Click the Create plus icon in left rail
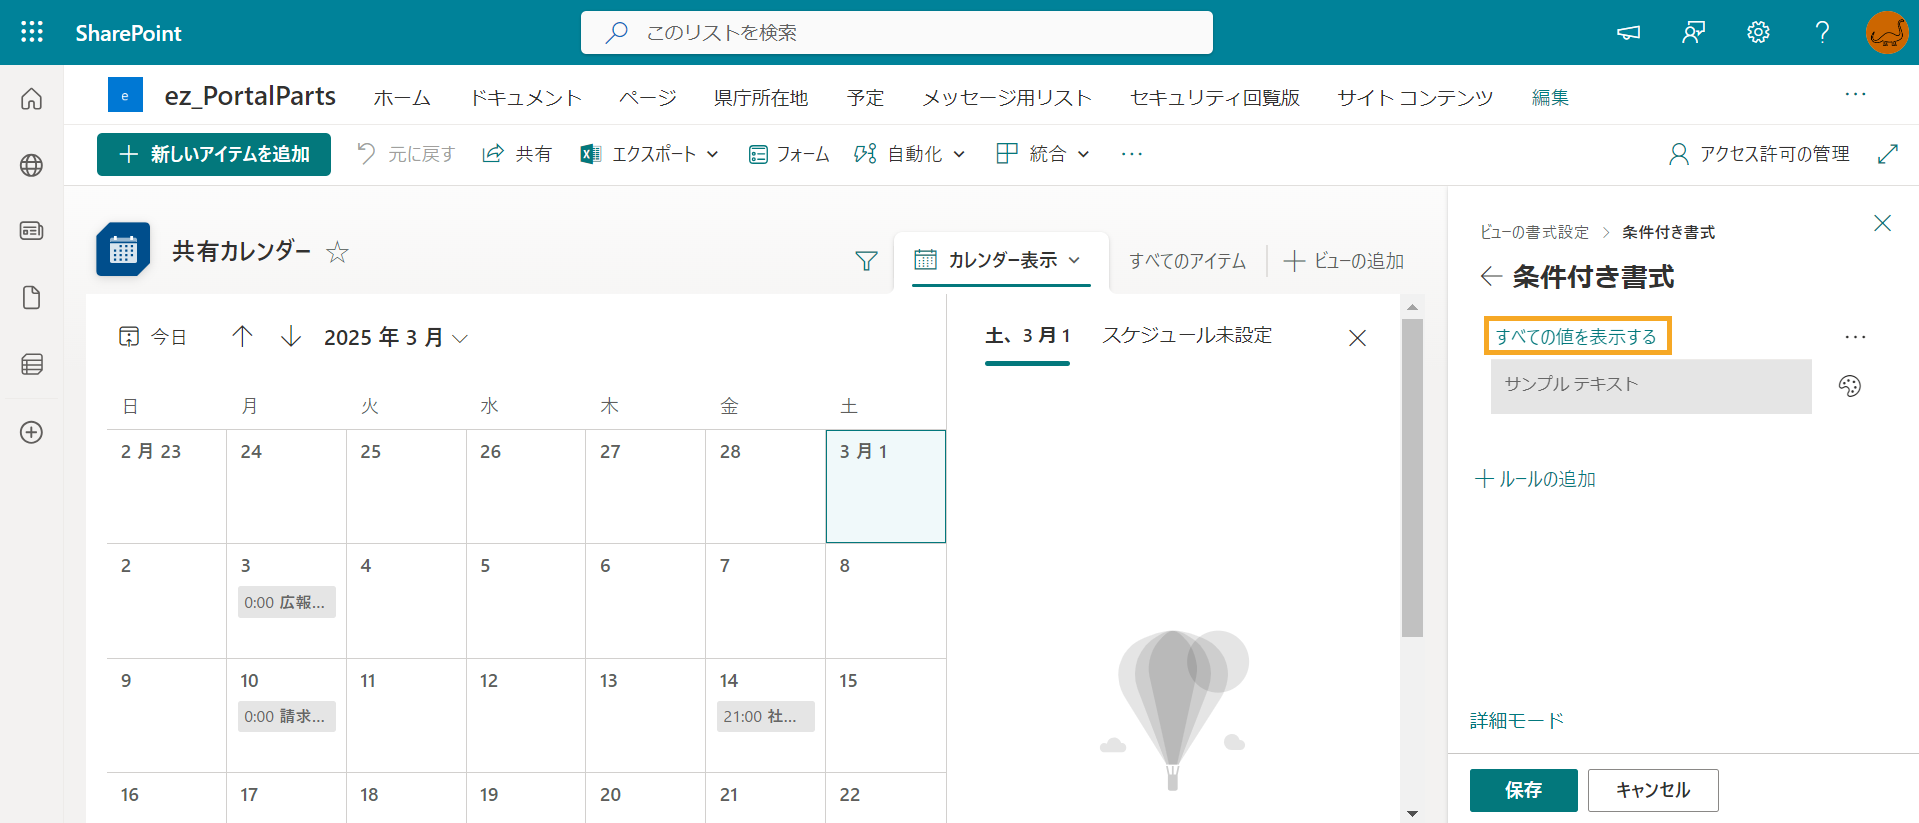The image size is (1919, 823). 32,432
